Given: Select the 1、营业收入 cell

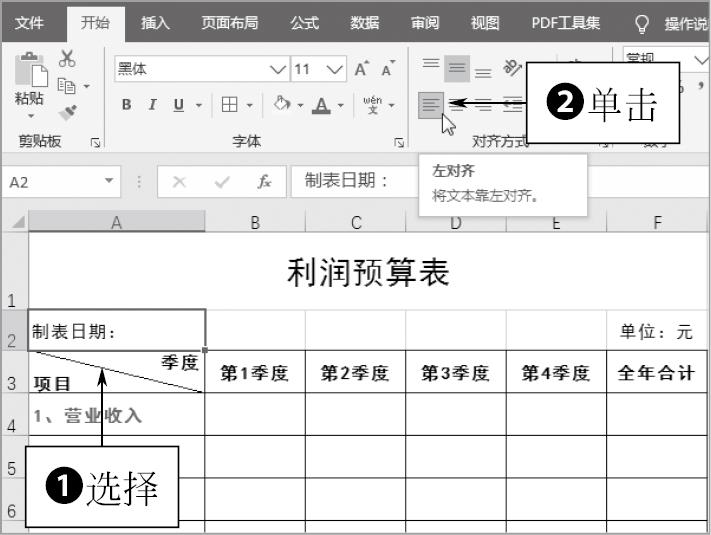Looking at the screenshot, I should click(117, 414).
